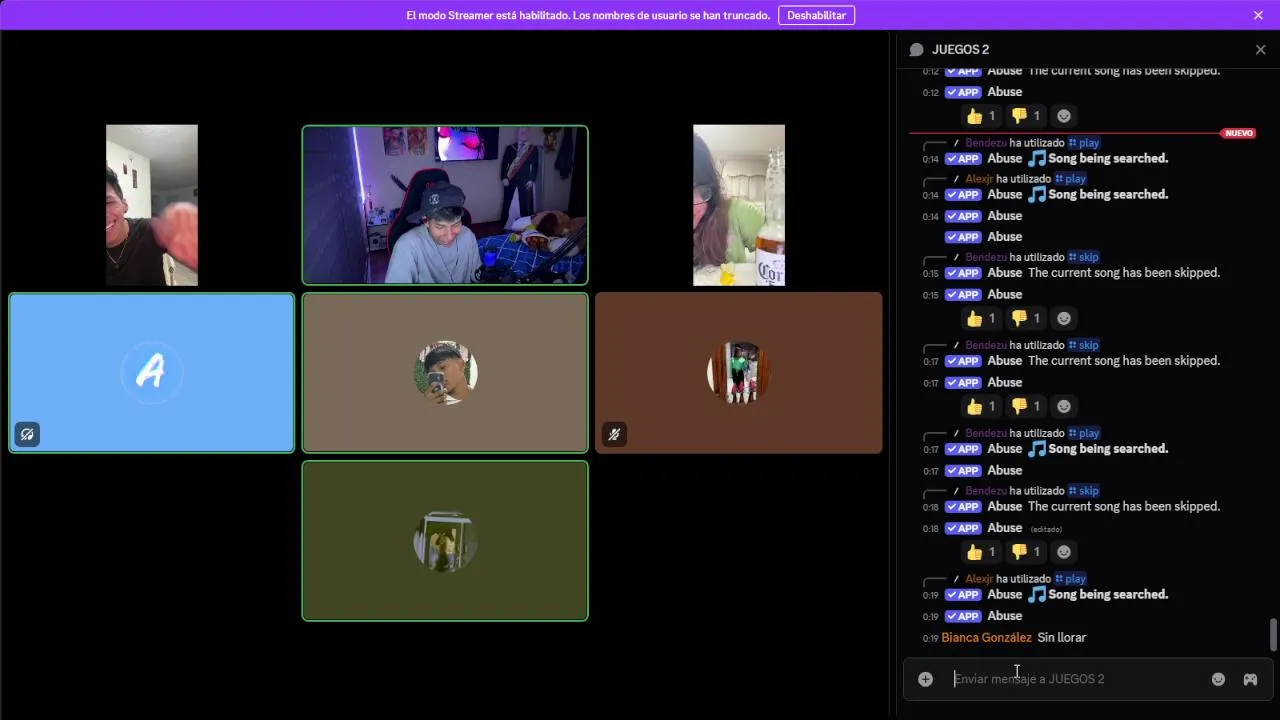Click the skip command used by Bendezu at 0:15
1280x720 pixels.
(1084, 257)
